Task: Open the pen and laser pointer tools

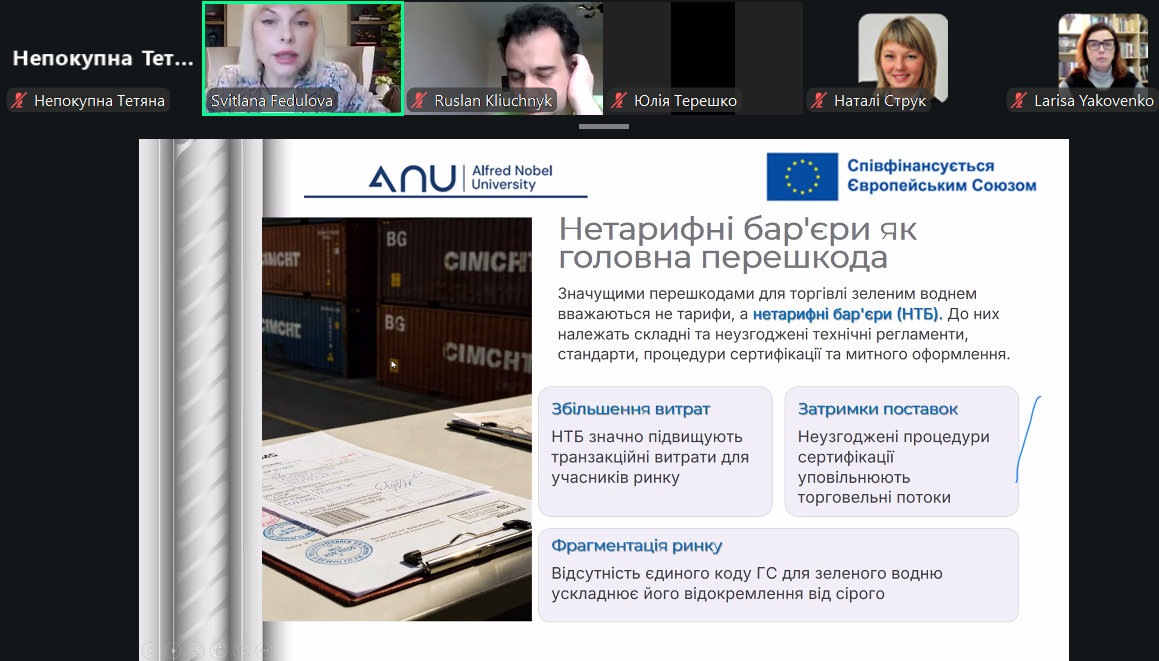Action: [196, 650]
